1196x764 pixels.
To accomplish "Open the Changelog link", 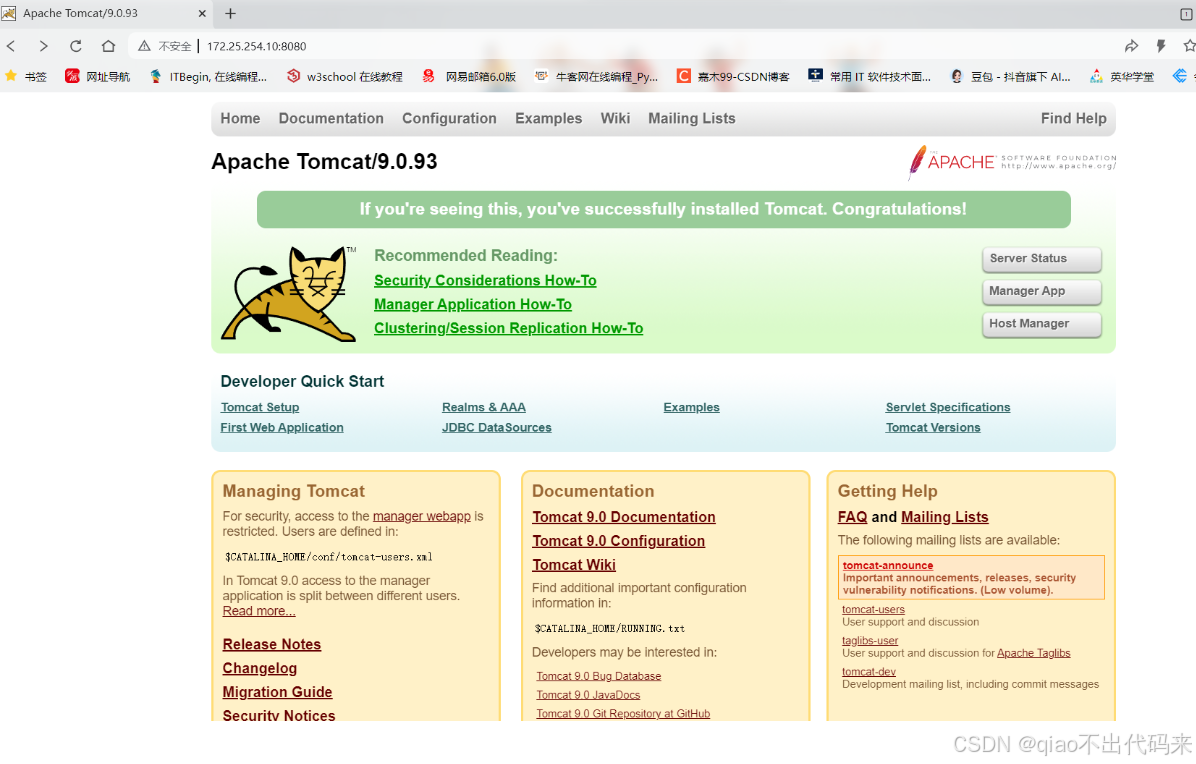I will [x=259, y=668].
